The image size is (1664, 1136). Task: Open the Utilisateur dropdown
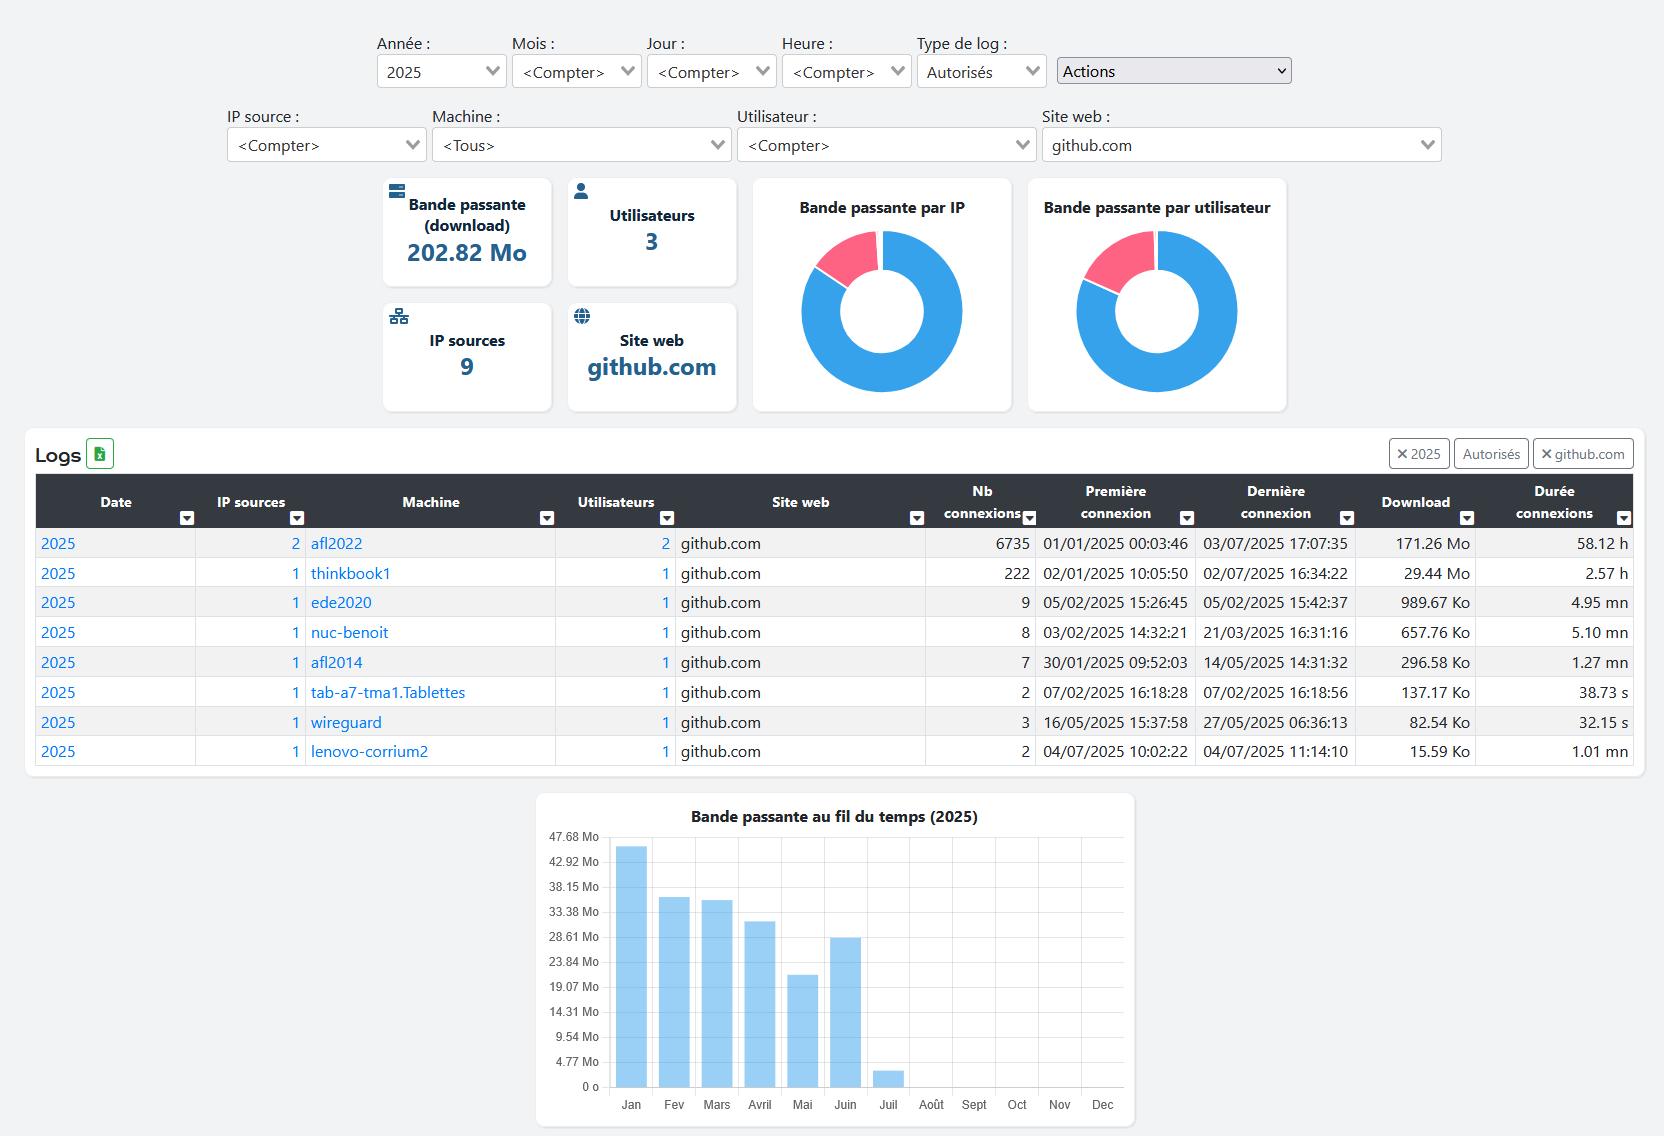pyautogui.click(x=887, y=145)
